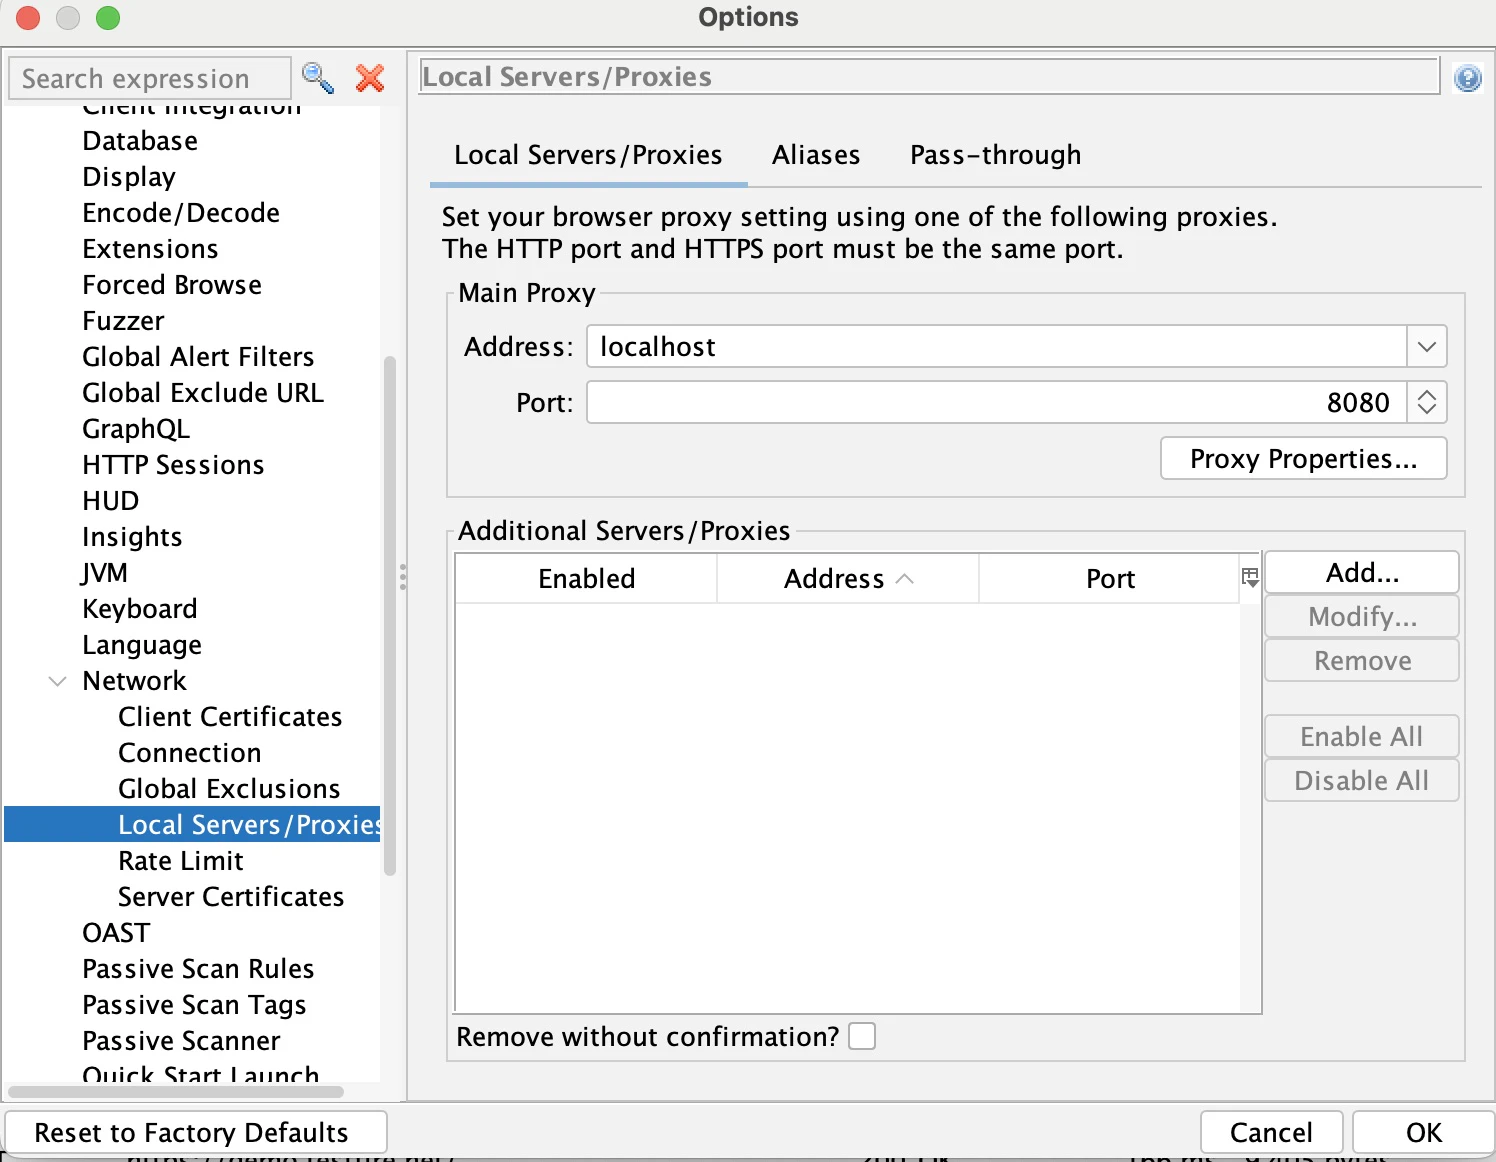Select Passive Scan Tags

point(194,1005)
